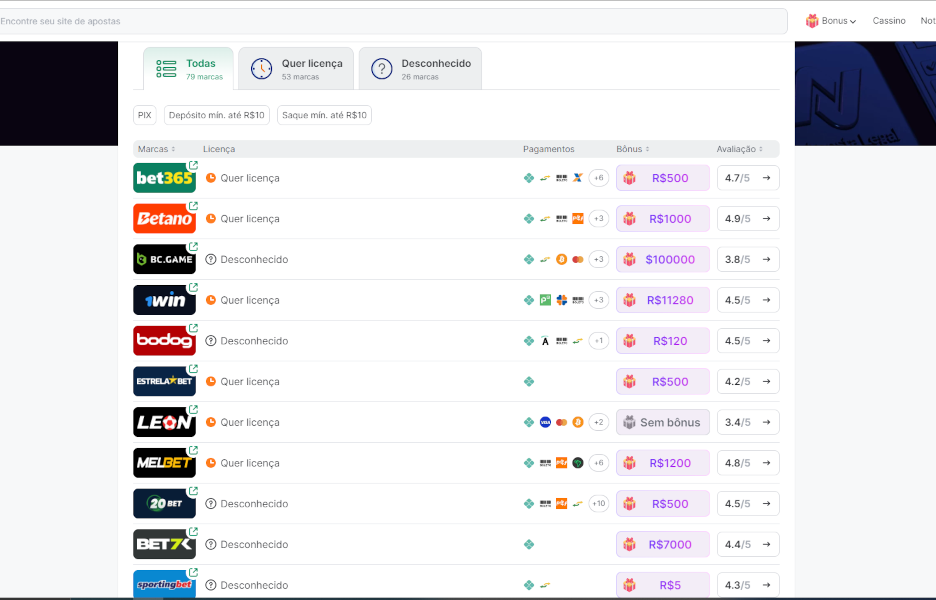Open the Bonus dropdown menu

831,21
